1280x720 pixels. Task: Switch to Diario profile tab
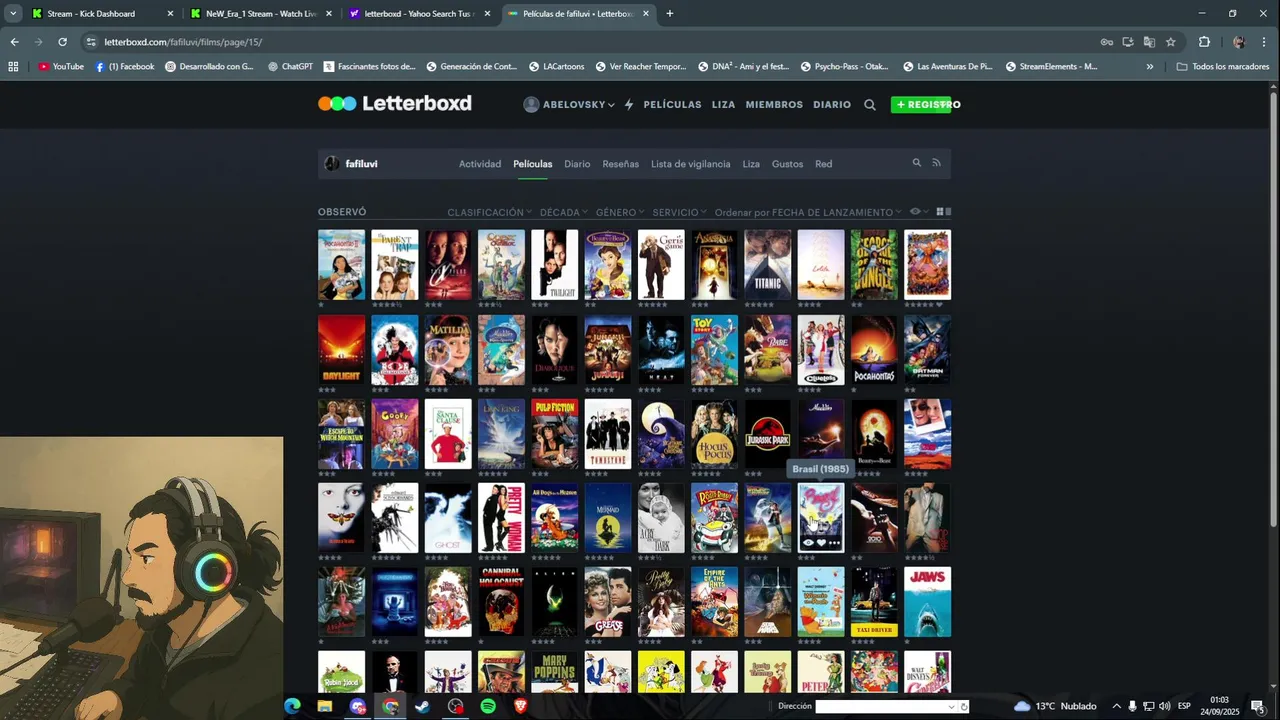(x=577, y=164)
